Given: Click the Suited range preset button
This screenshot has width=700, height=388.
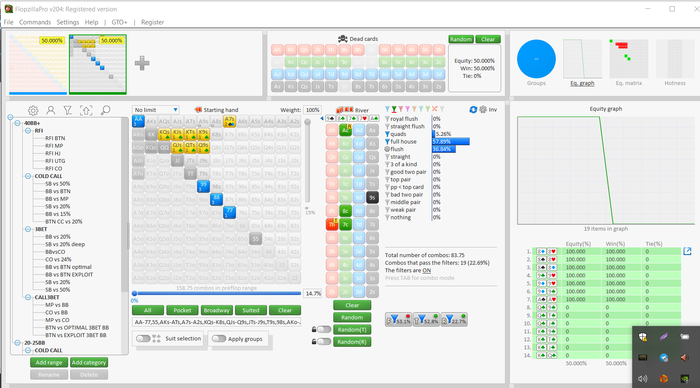Looking at the screenshot, I should coord(250,310).
